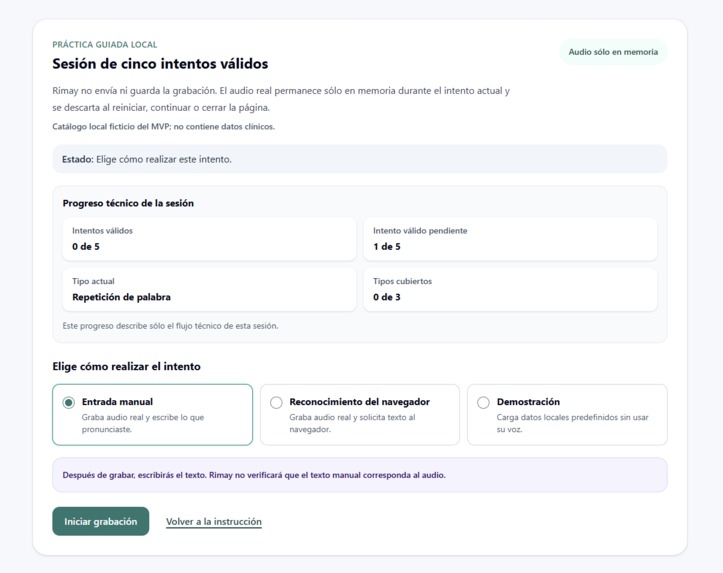This screenshot has height=573, width=723.
Task: Click 'Carga datos locales predefinidos' description
Action: (x=572, y=423)
